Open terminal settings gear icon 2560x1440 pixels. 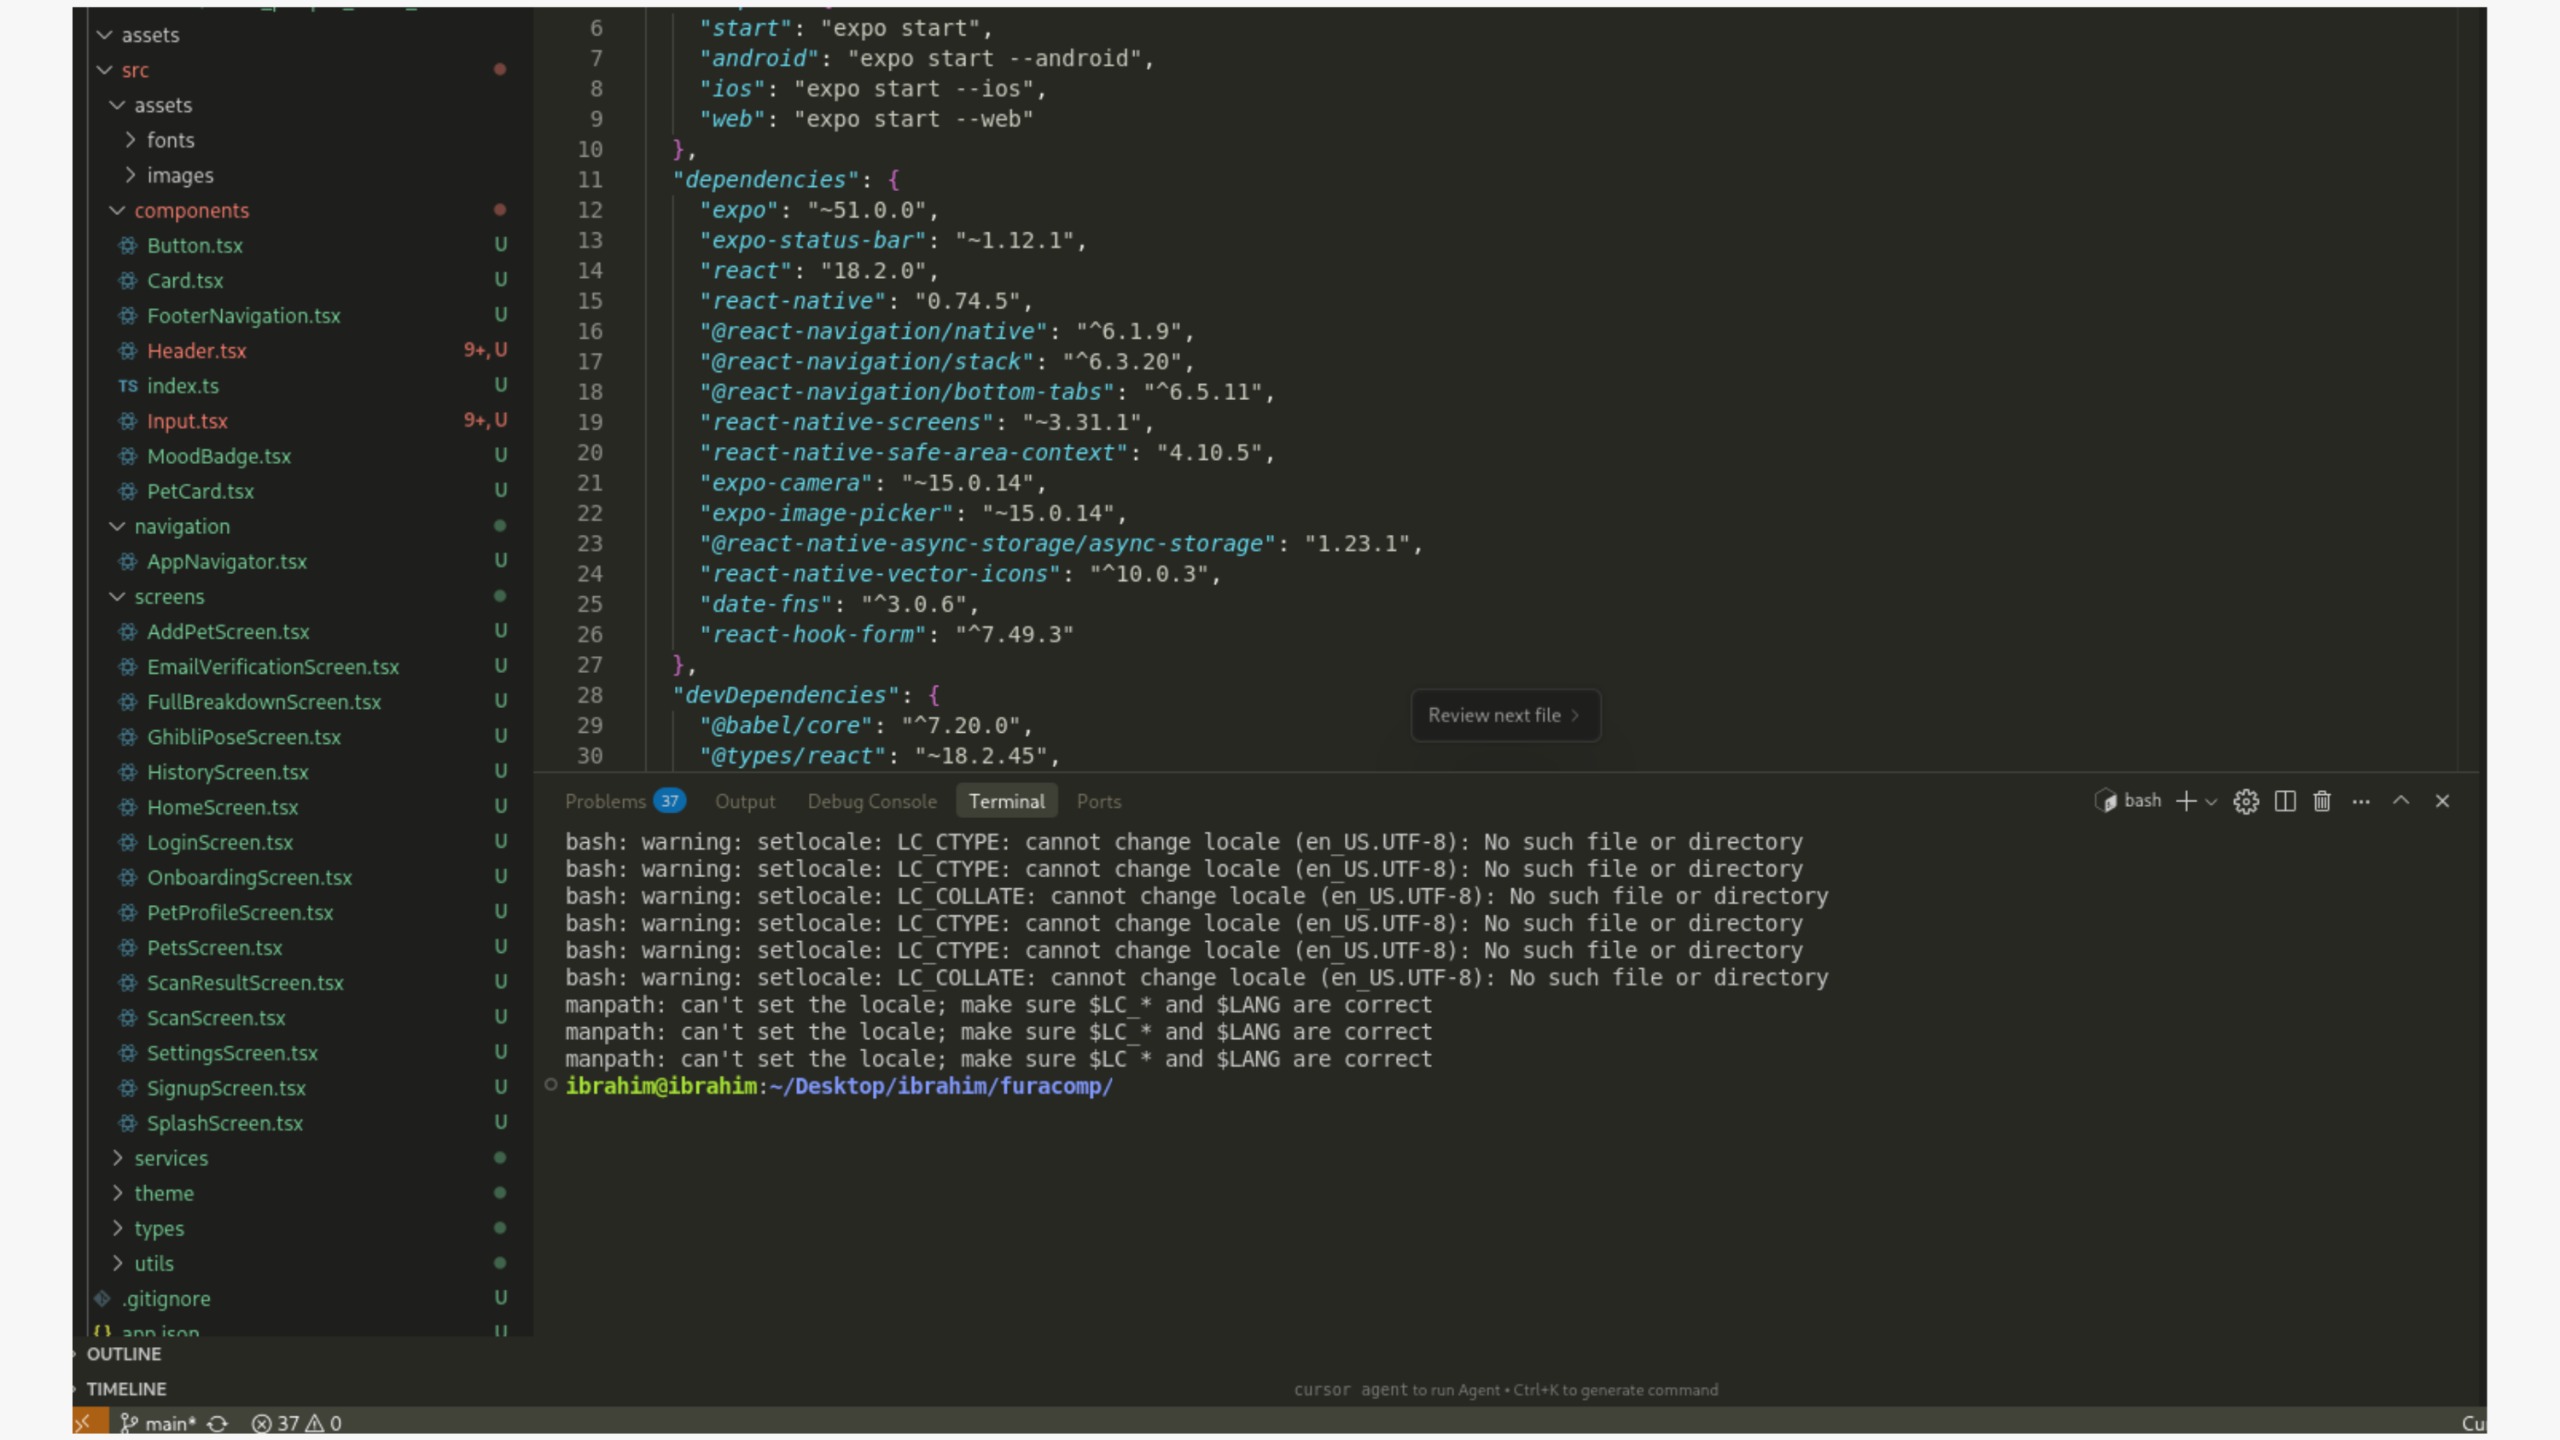[2246, 801]
